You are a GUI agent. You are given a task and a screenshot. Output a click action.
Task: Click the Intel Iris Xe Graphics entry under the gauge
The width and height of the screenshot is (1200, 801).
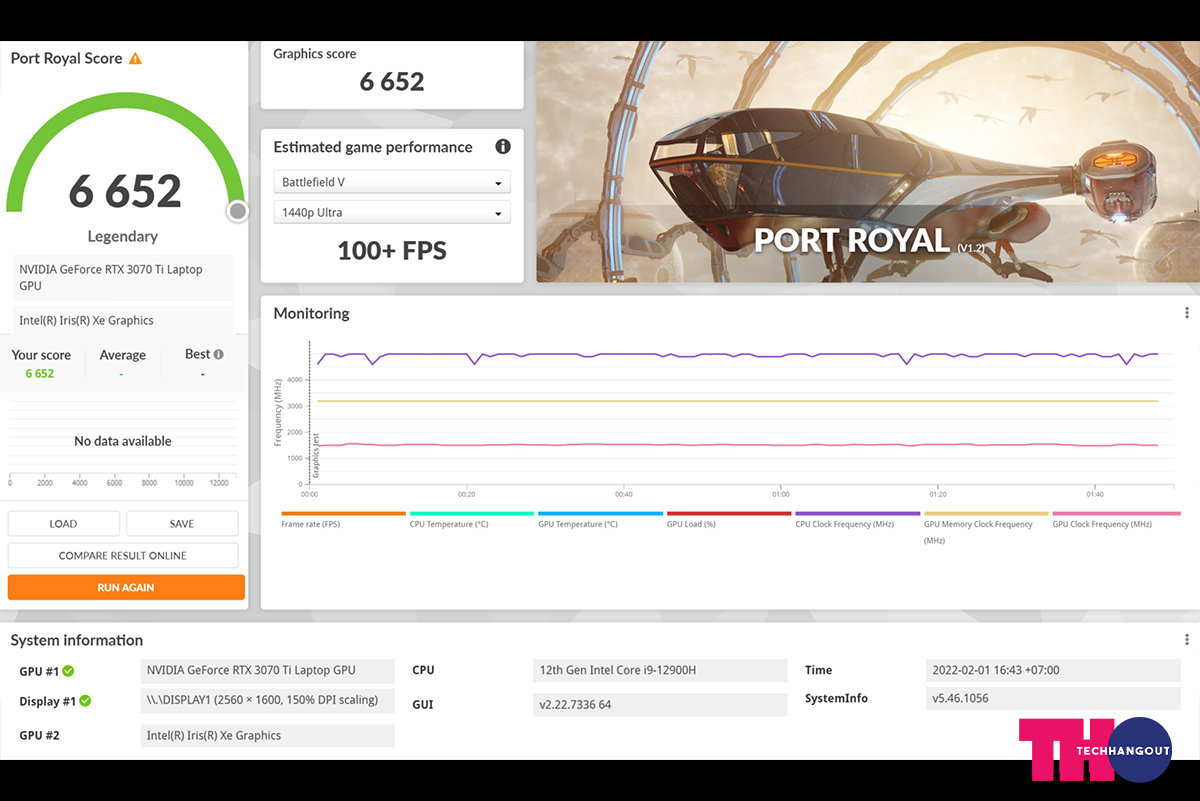pyautogui.click(x=123, y=321)
